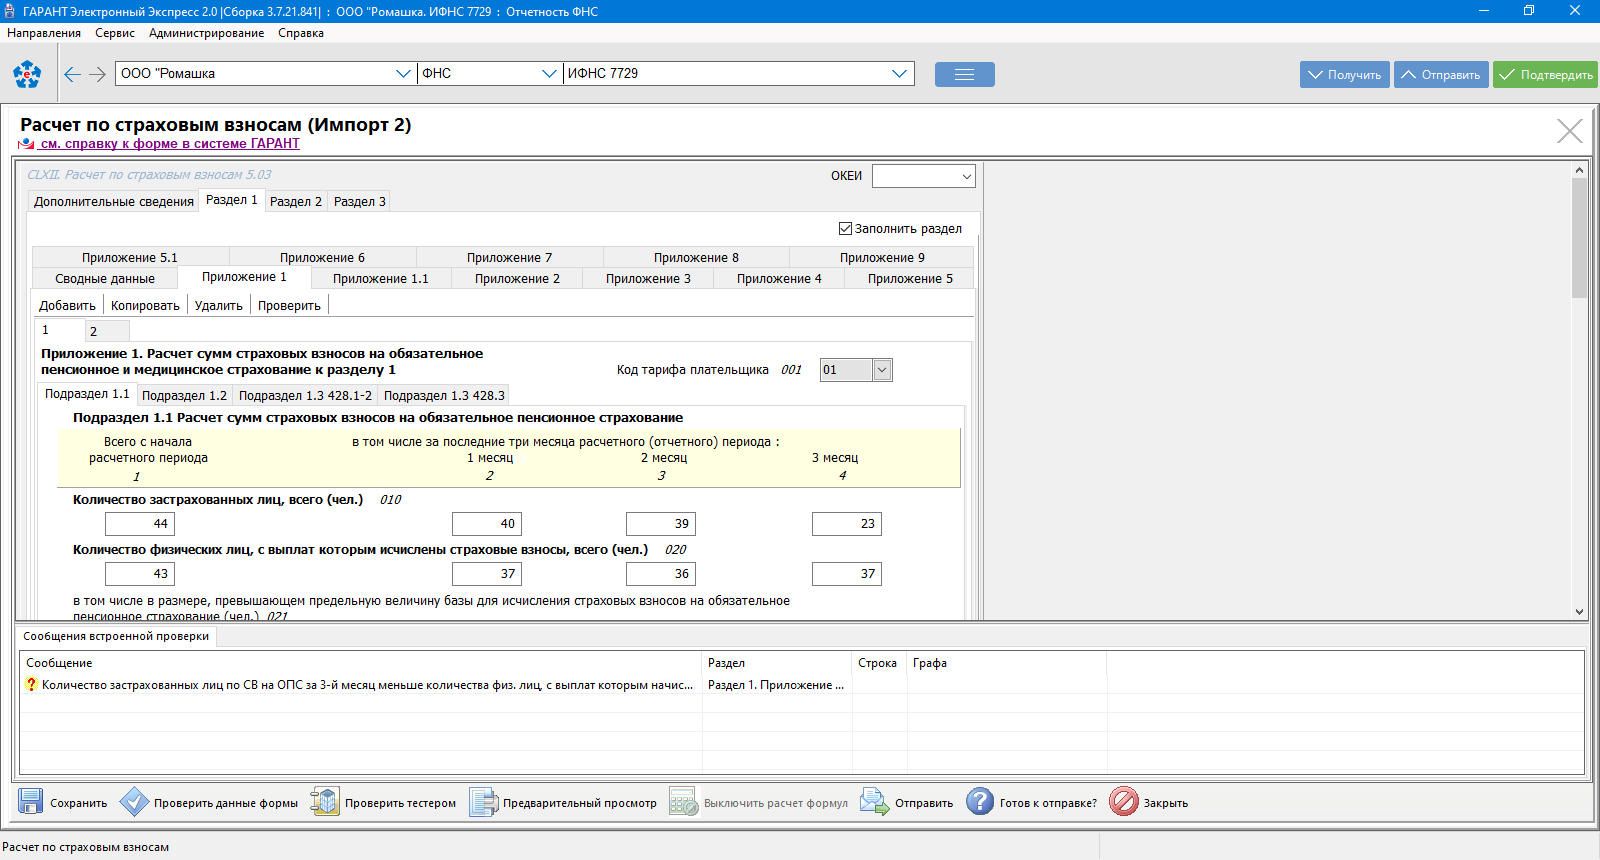Viewport: 1600px width, 860px height.
Task: Select the 'Подраздел 1.2' tab
Action: (x=184, y=396)
